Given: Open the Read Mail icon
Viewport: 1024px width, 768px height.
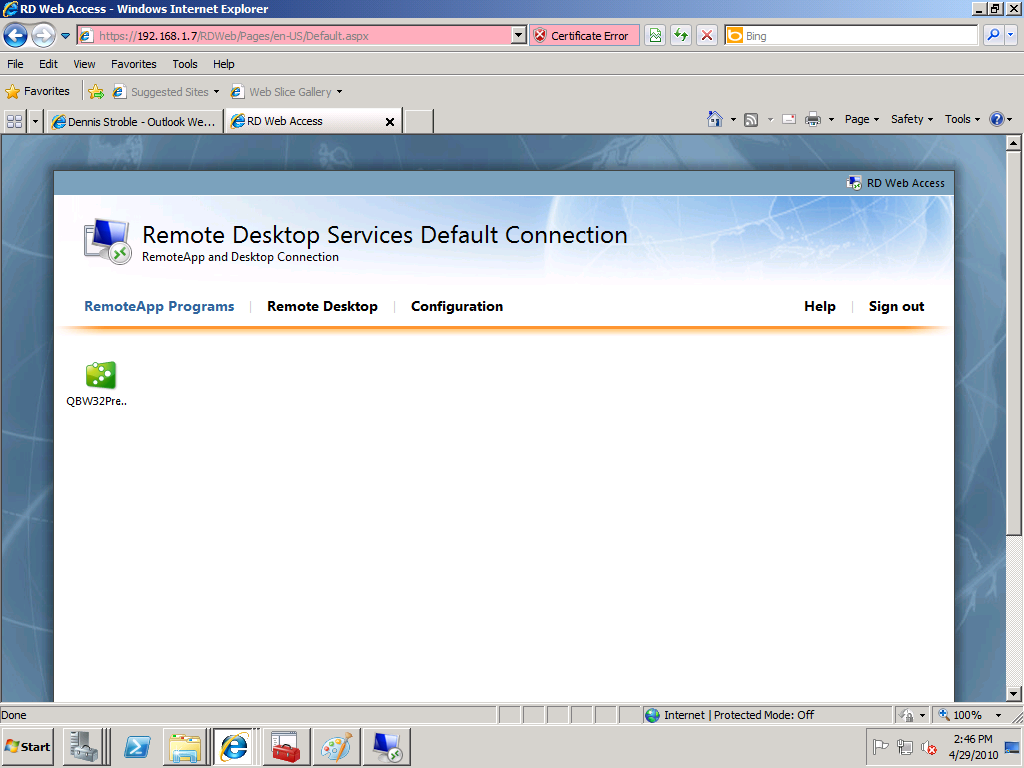Looking at the screenshot, I should pos(789,118).
